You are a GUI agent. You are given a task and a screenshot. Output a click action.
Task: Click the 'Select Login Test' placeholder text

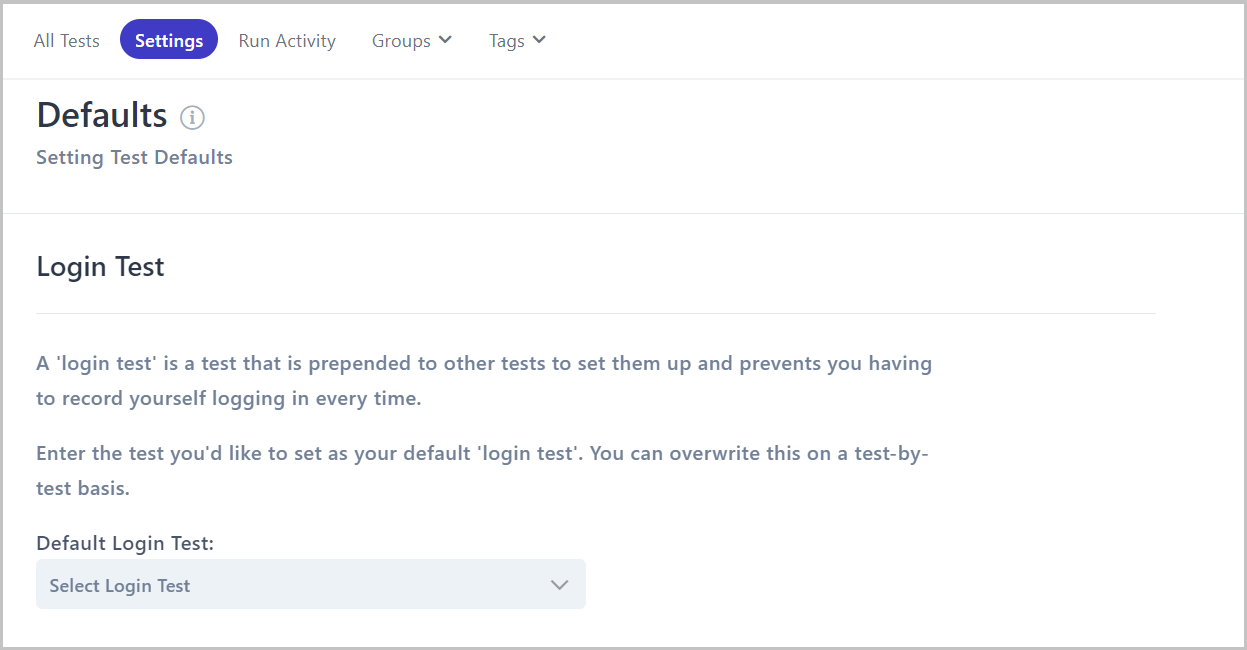click(x=120, y=586)
